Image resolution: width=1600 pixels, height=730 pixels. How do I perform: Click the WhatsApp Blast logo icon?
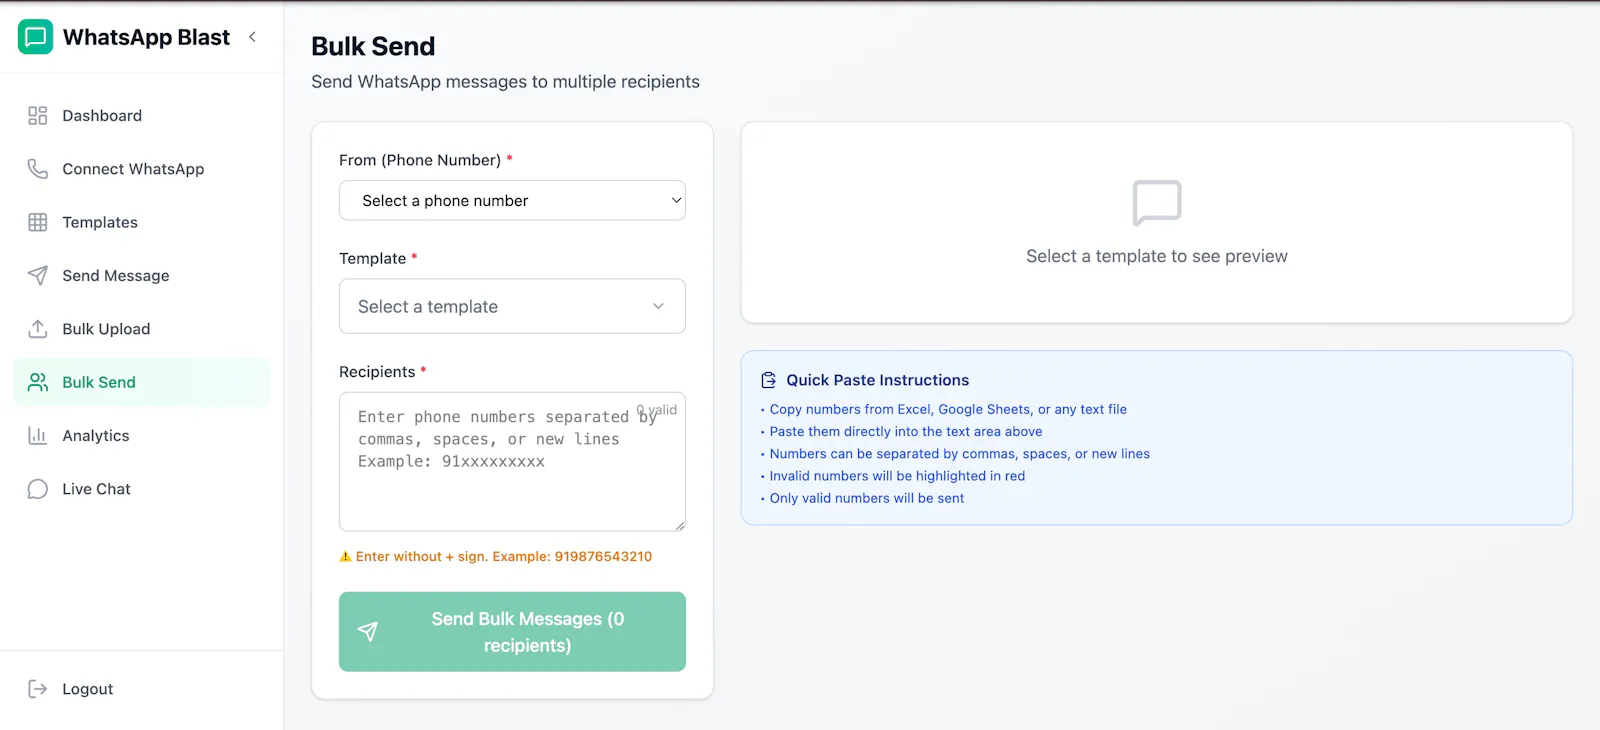click(36, 37)
